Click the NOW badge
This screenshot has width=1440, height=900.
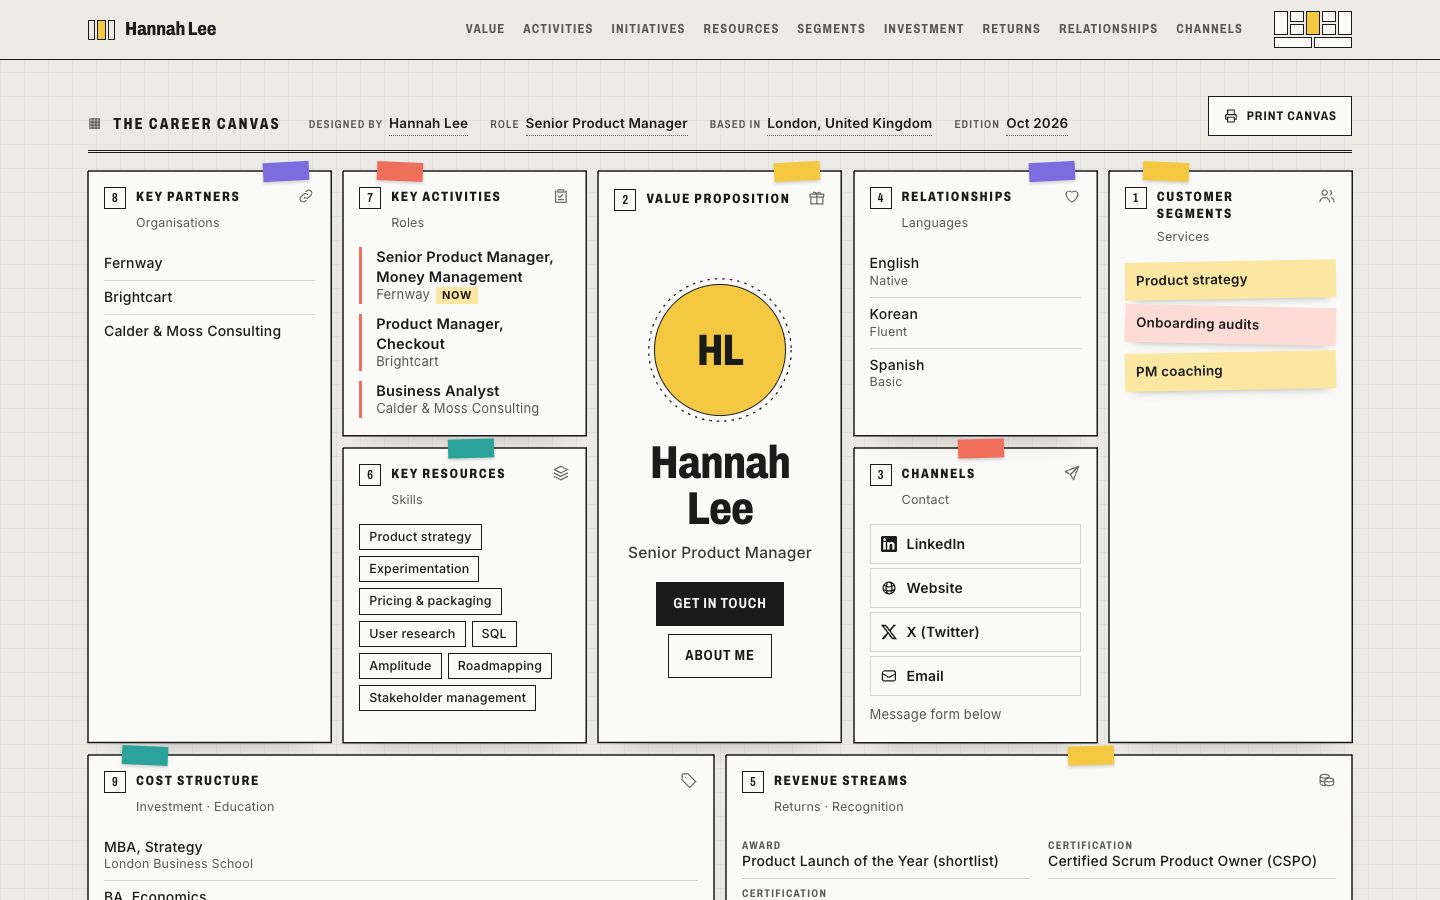pos(457,295)
